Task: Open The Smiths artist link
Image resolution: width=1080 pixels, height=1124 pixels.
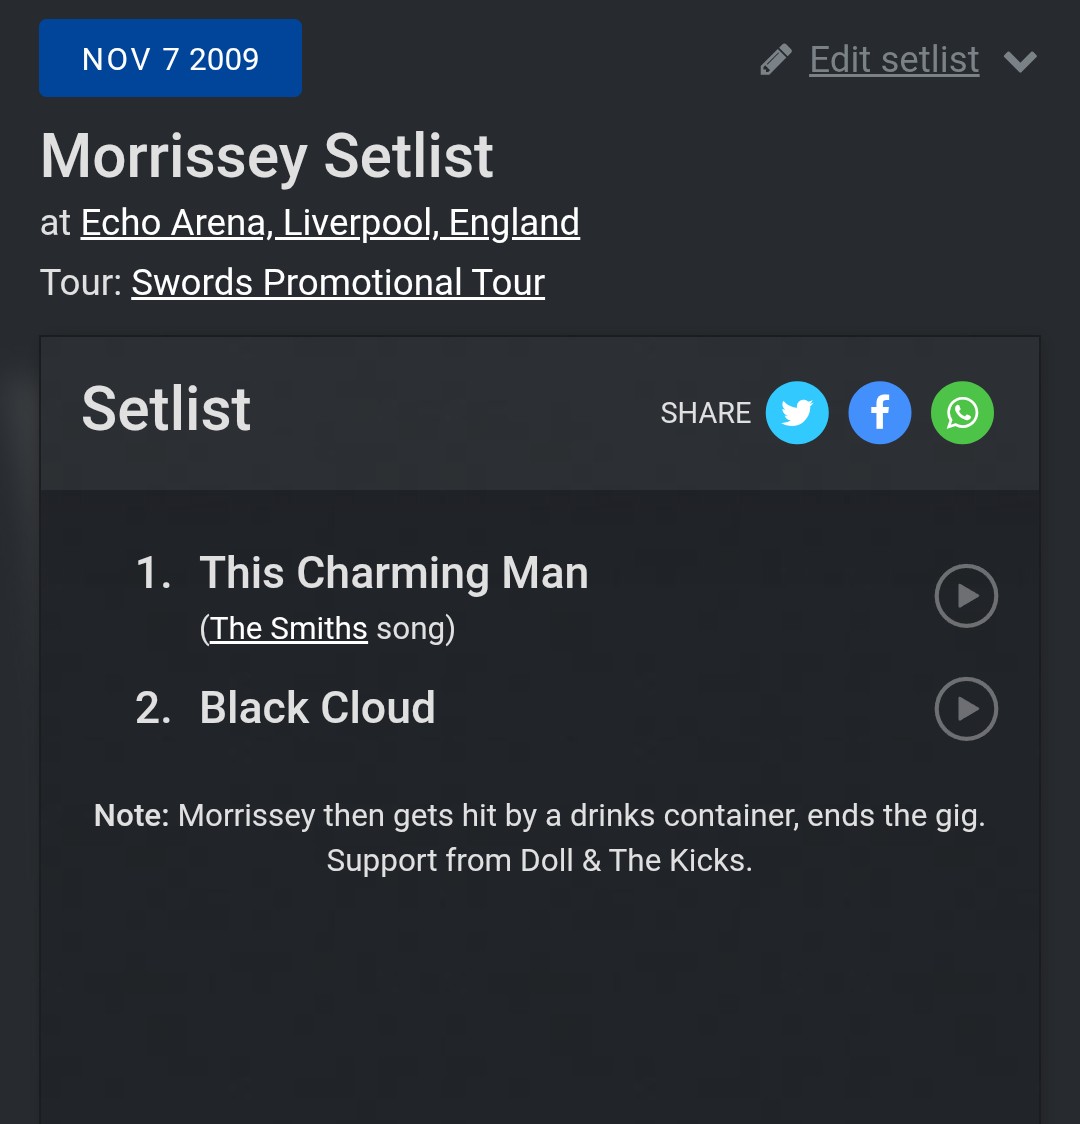Action: point(289,628)
